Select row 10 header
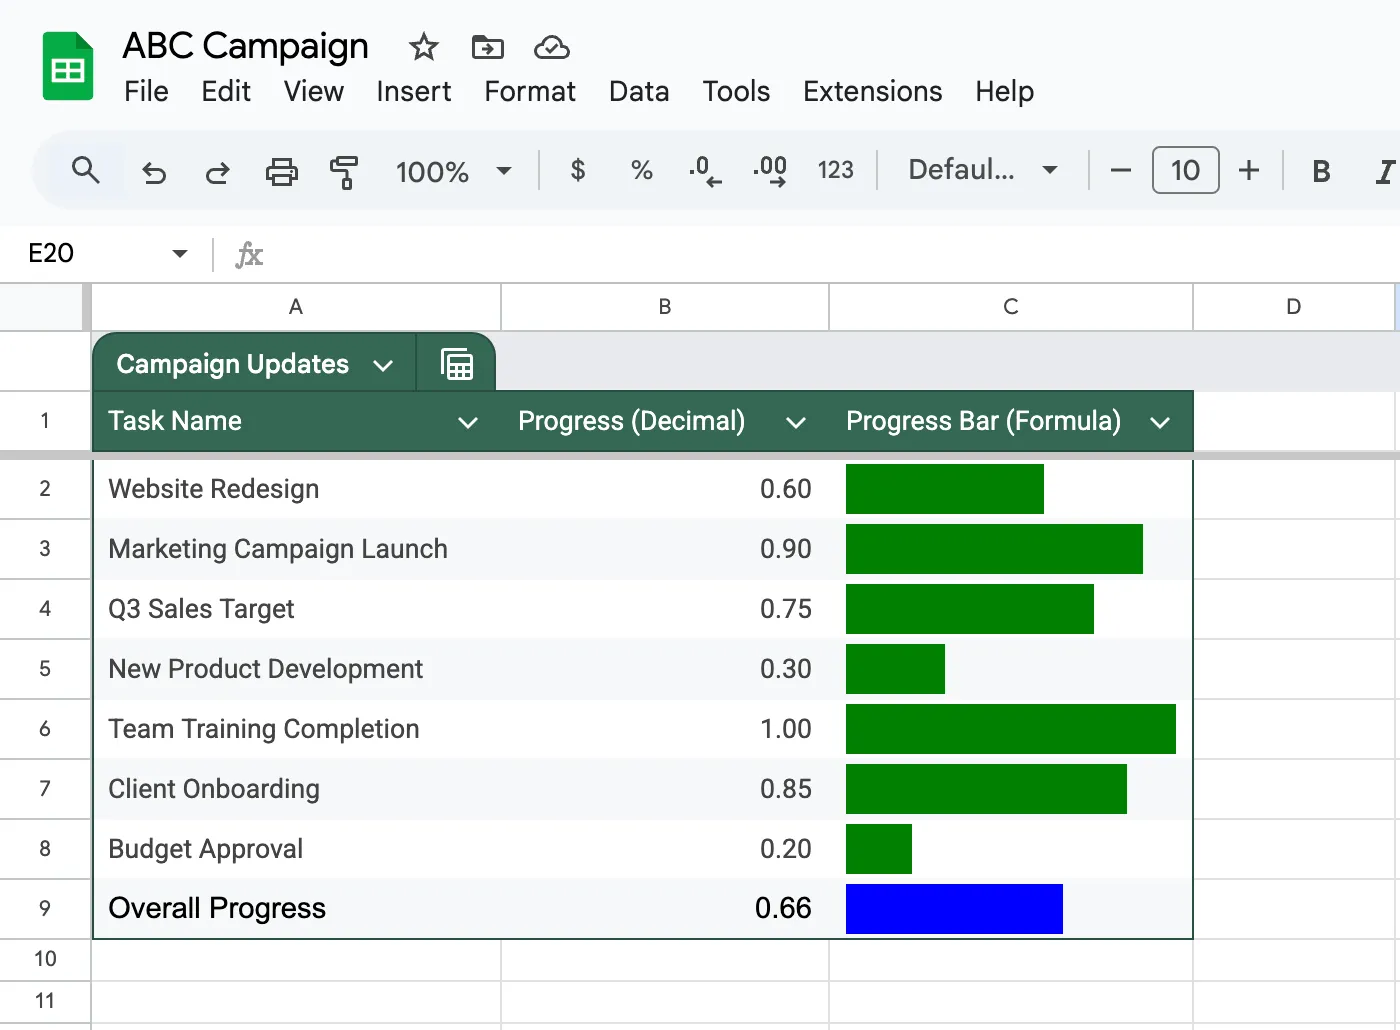The image size is (1400, 1030). 45,959
